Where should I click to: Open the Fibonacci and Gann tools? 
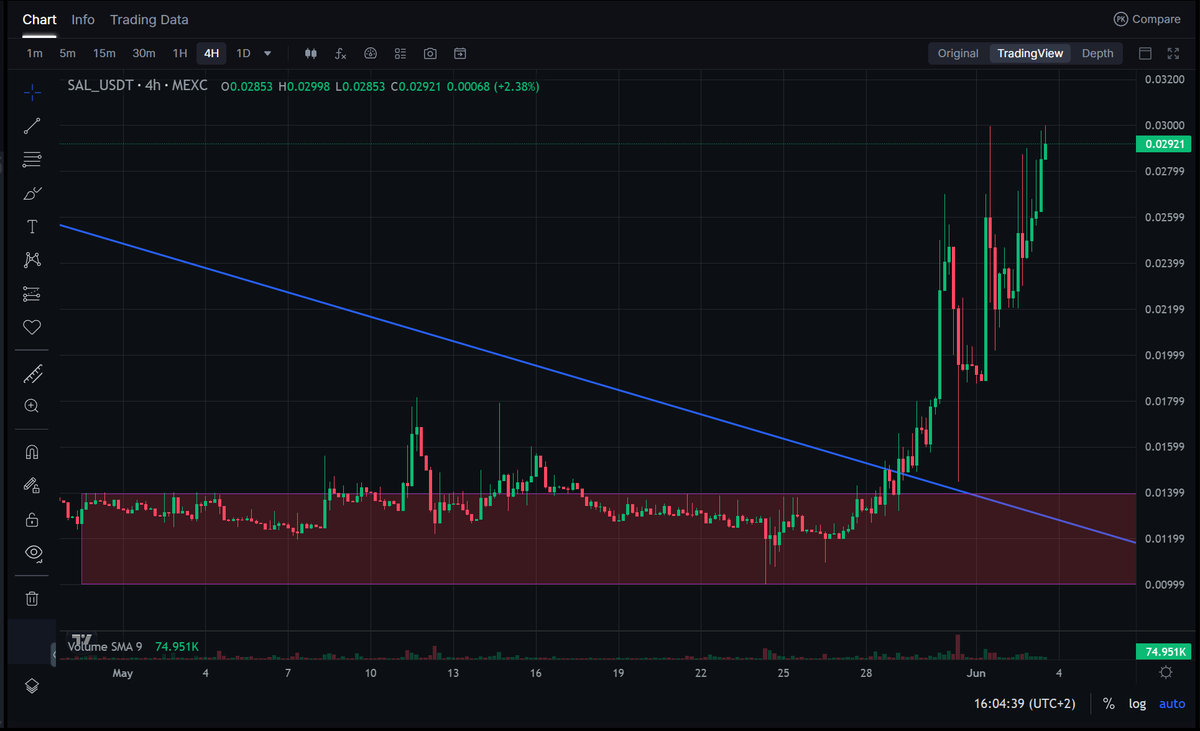32,159
